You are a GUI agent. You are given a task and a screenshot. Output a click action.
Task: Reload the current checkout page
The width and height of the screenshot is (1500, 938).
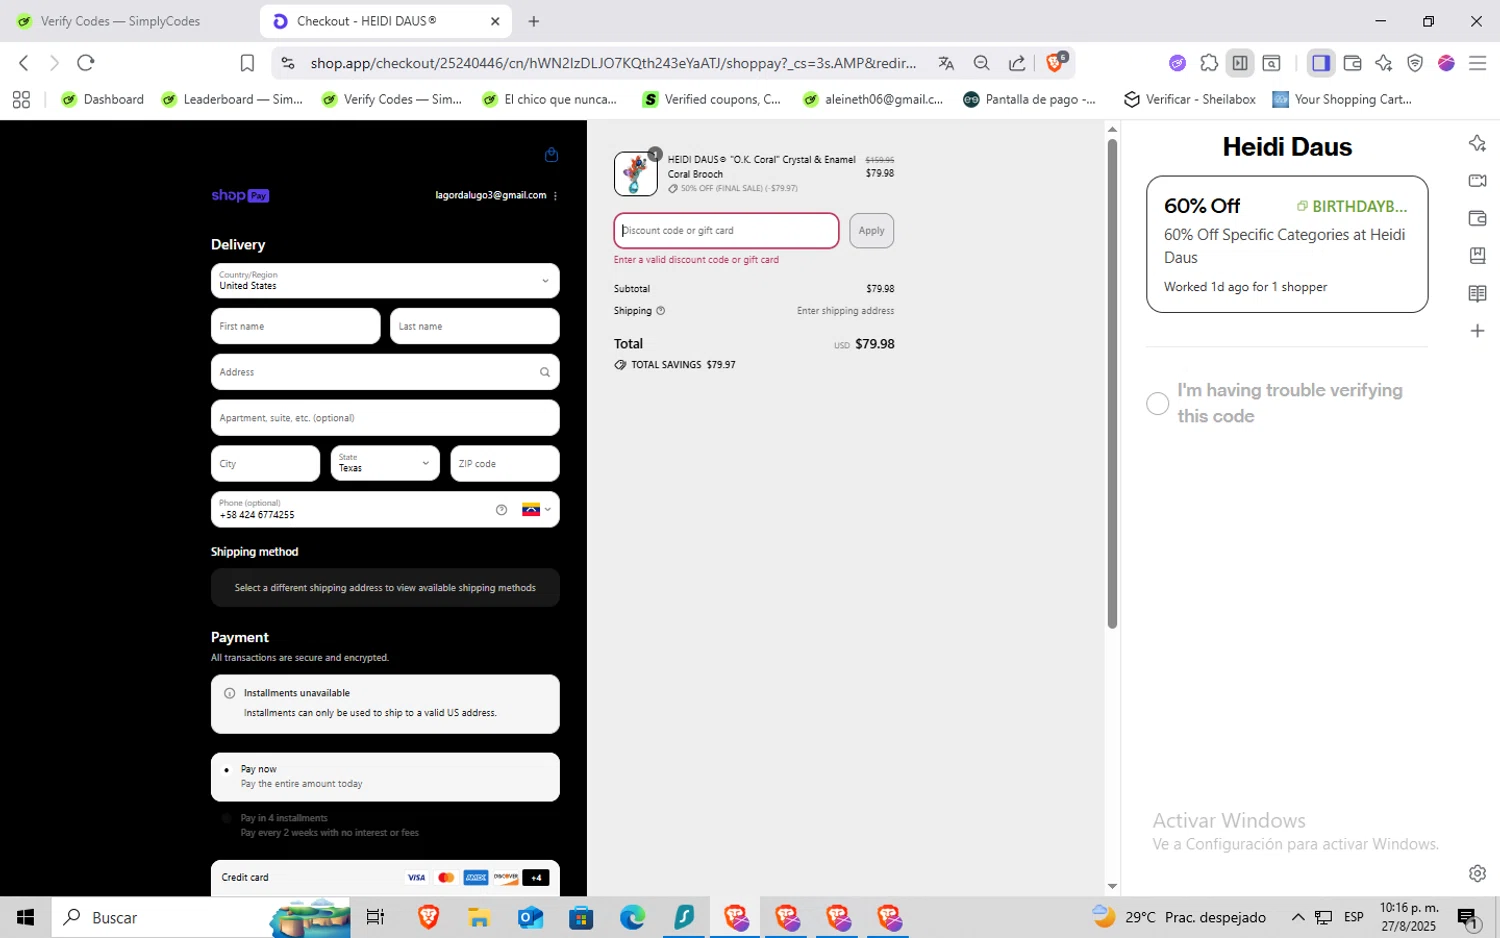tap(86, 63)
